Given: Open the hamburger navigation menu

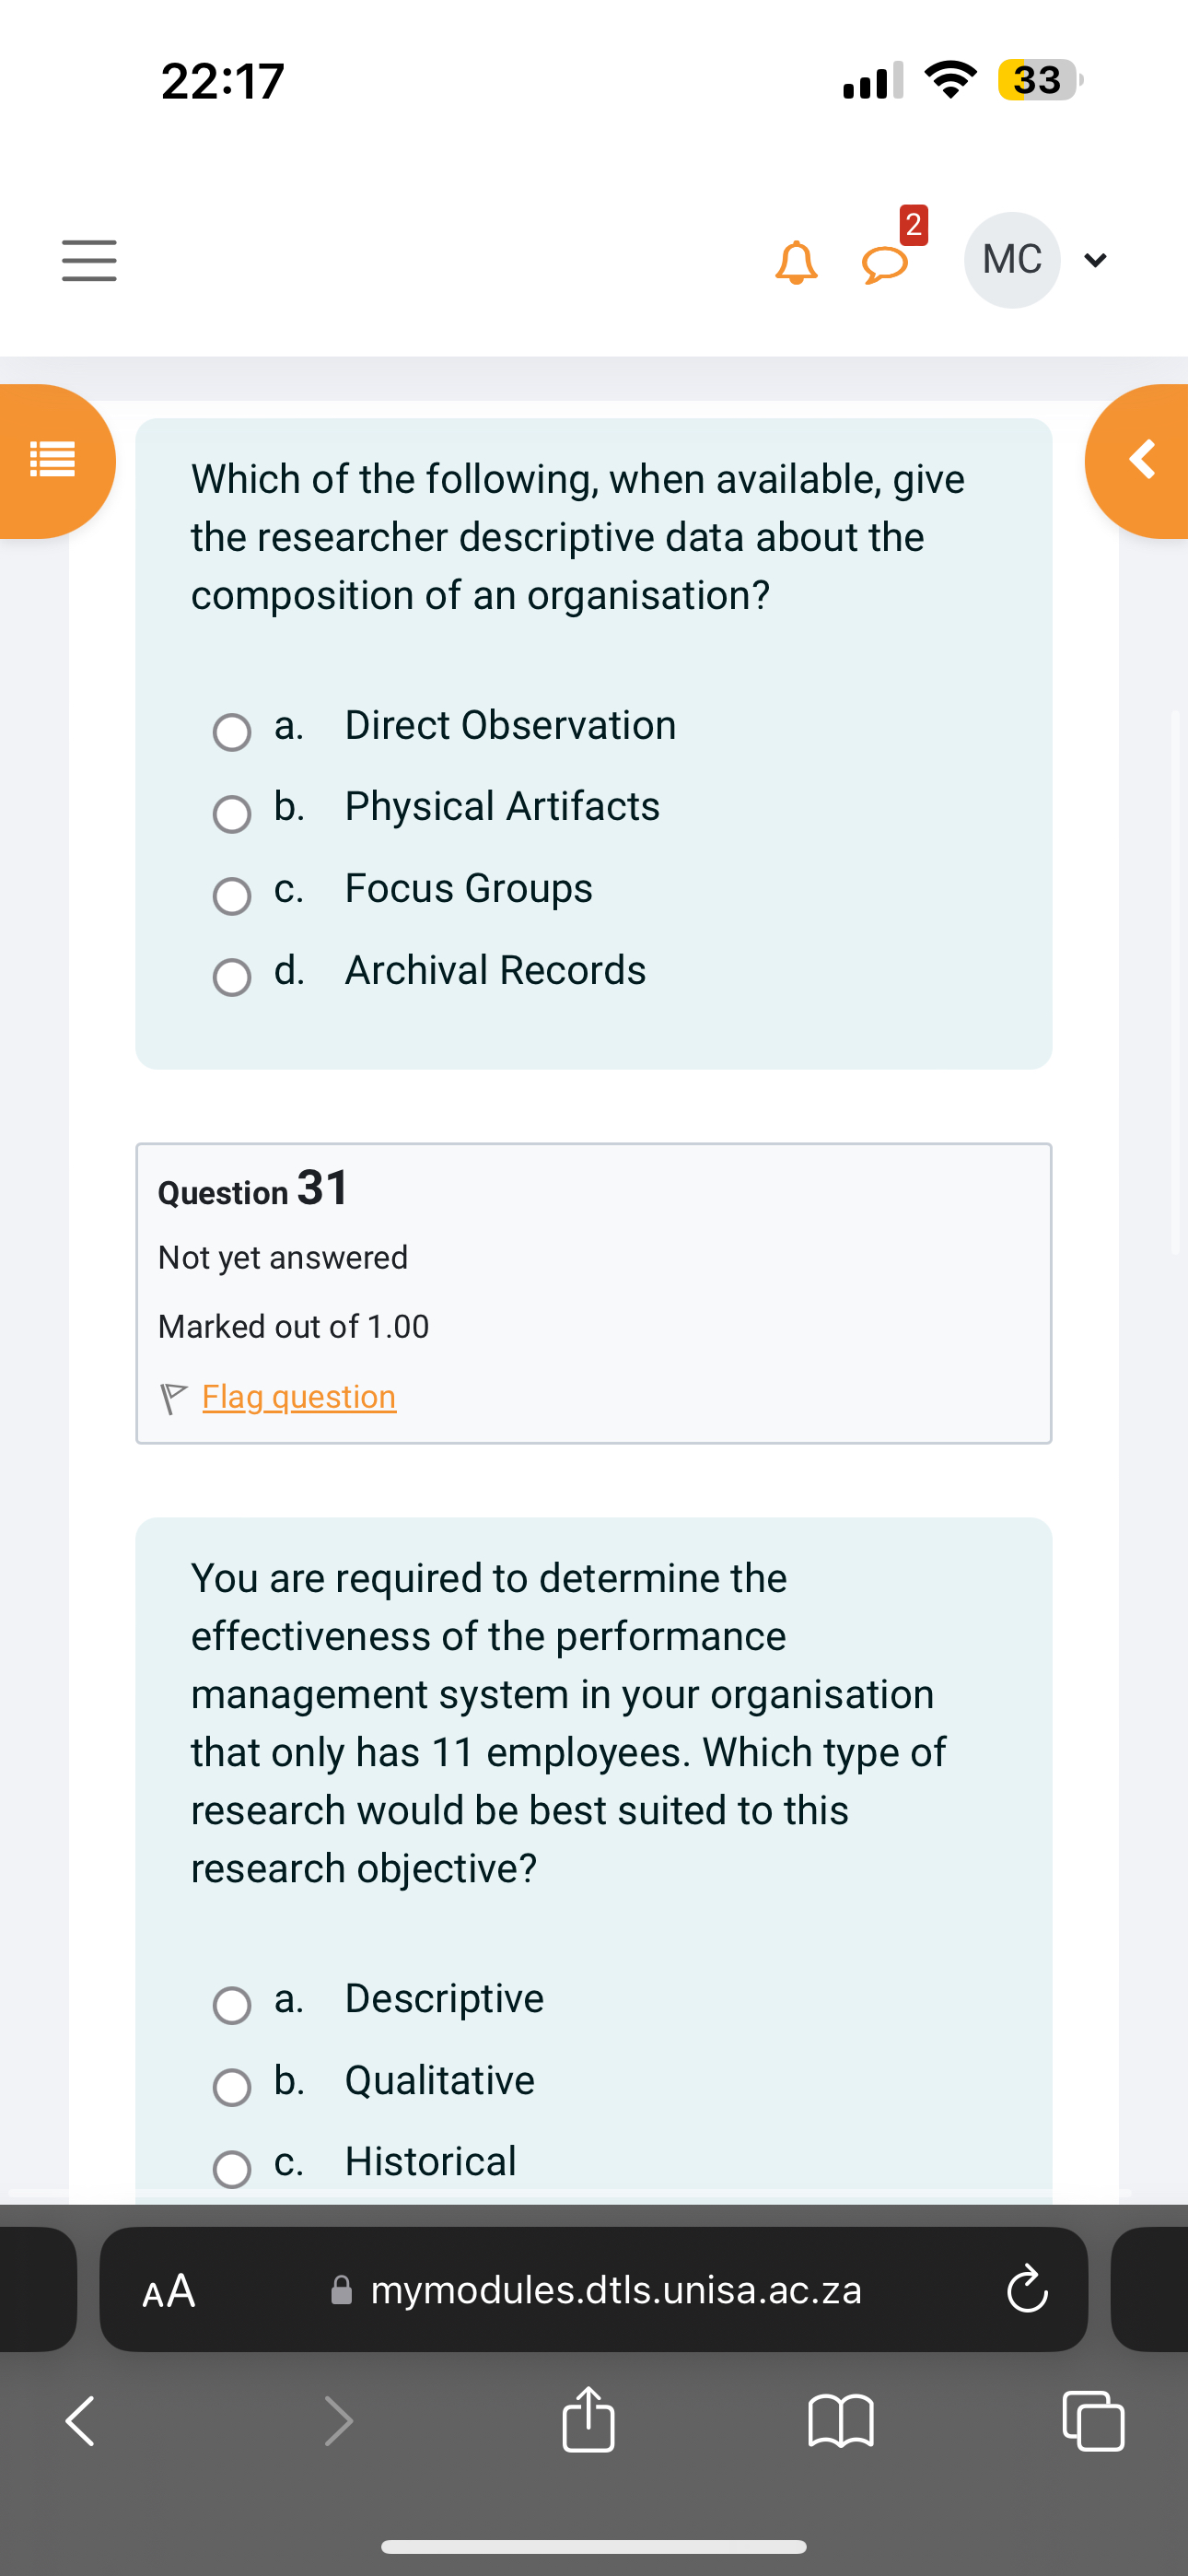Looking at the screenshot, I should [x=88, y=260].
